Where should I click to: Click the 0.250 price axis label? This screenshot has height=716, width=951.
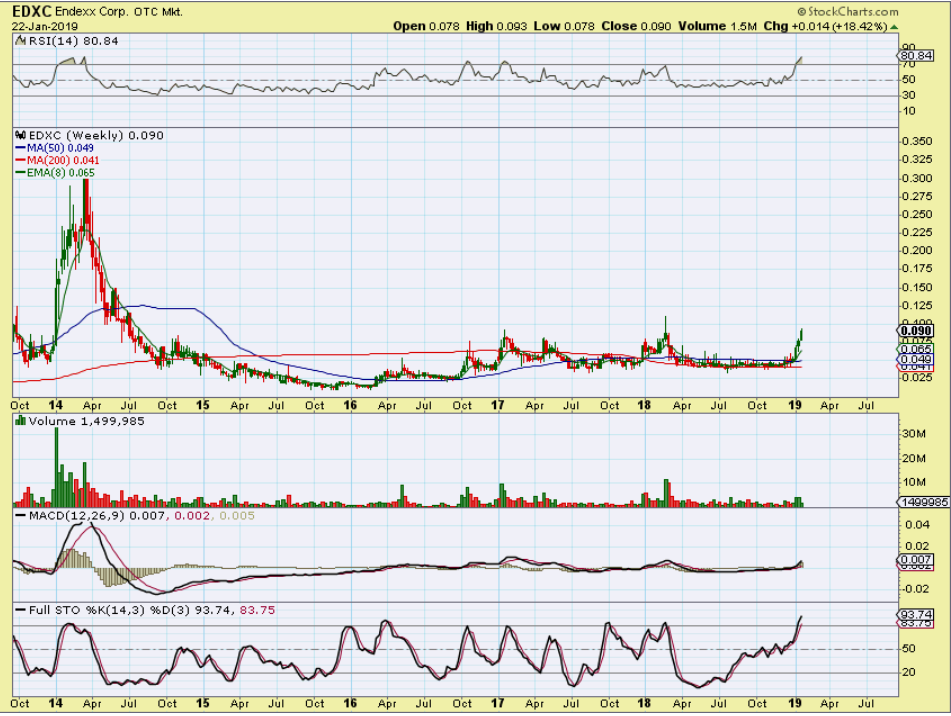coord(916,214)
